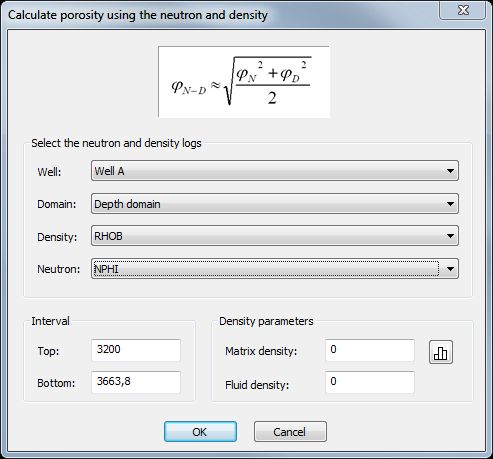Open the Domain dropdown set to Depth domain

point(275,204)
